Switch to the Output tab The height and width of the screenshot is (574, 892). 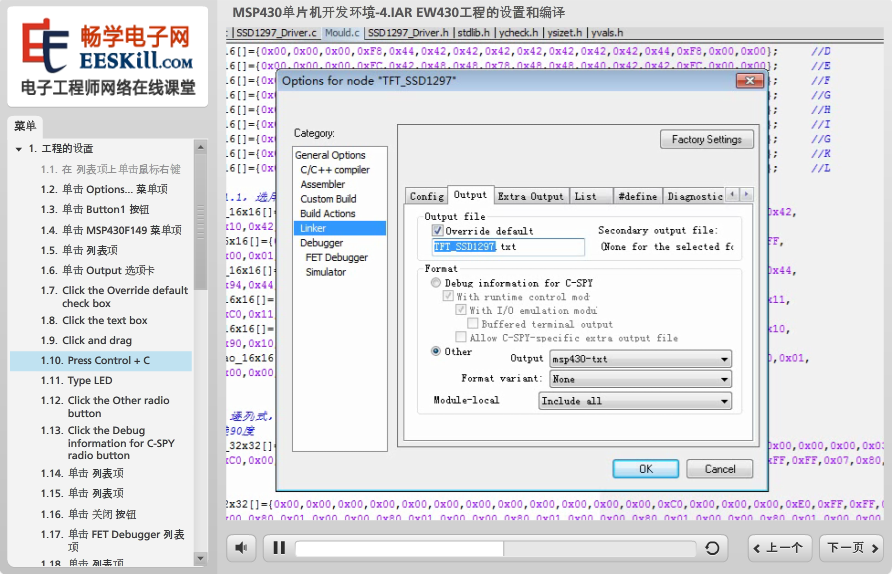pos(470,195)
